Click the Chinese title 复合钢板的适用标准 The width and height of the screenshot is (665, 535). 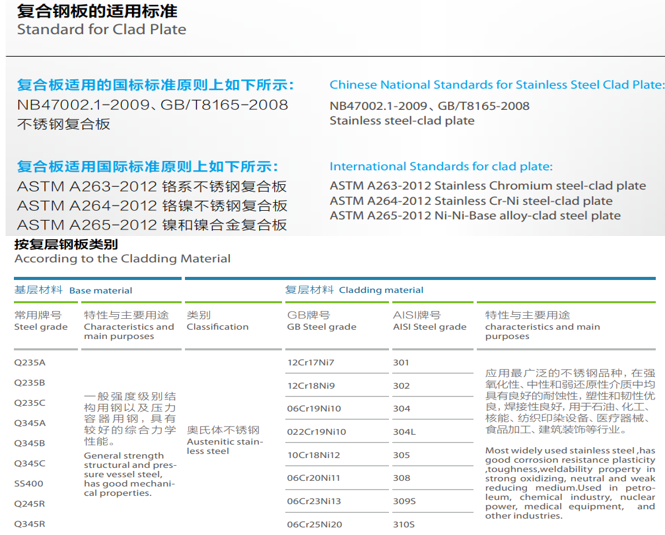(97, 9)
